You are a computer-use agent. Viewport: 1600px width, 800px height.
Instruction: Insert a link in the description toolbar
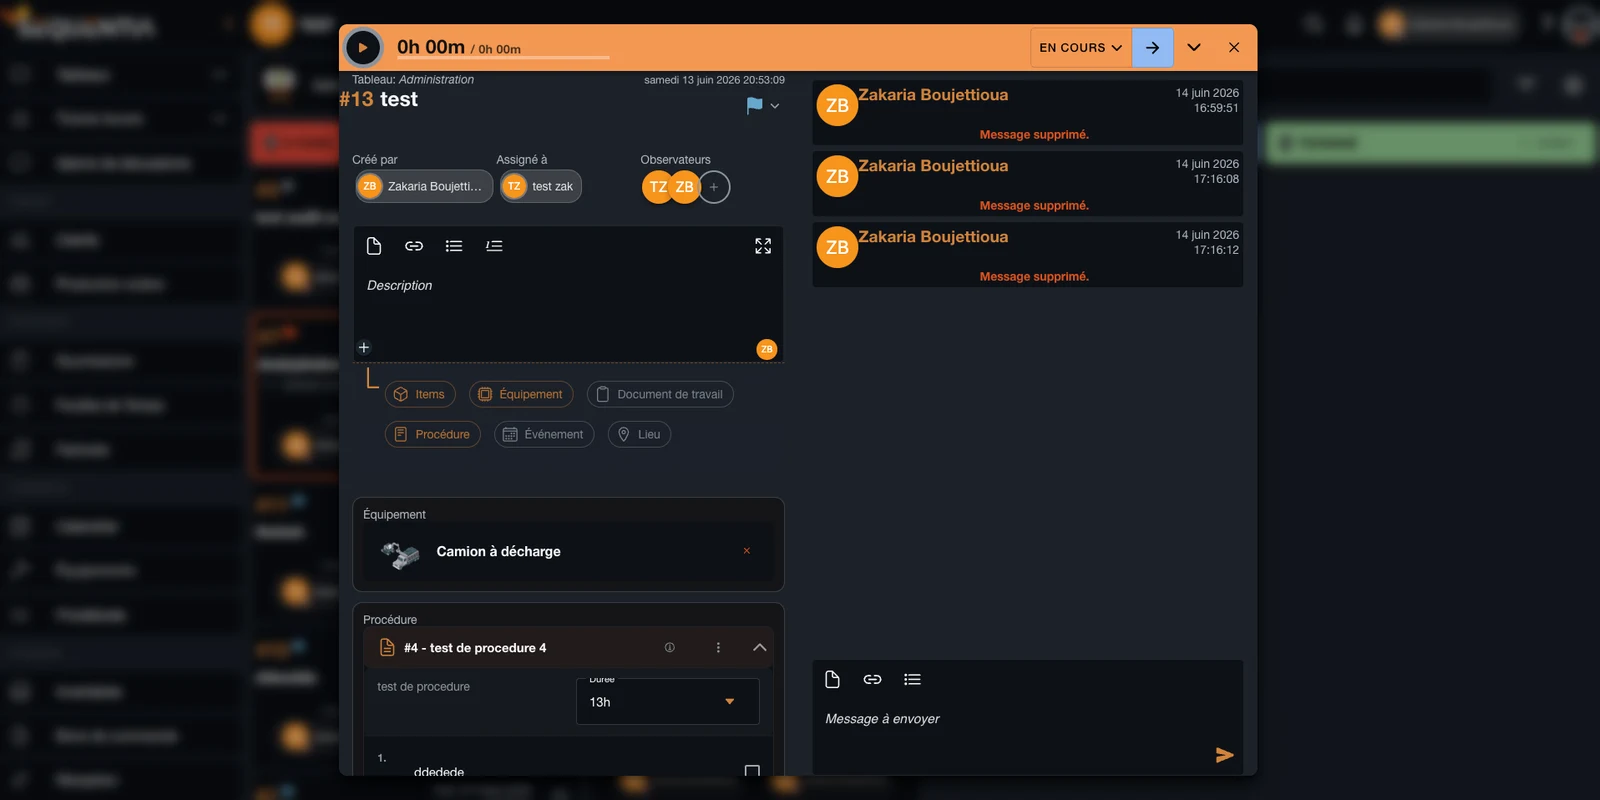point(414,246)
